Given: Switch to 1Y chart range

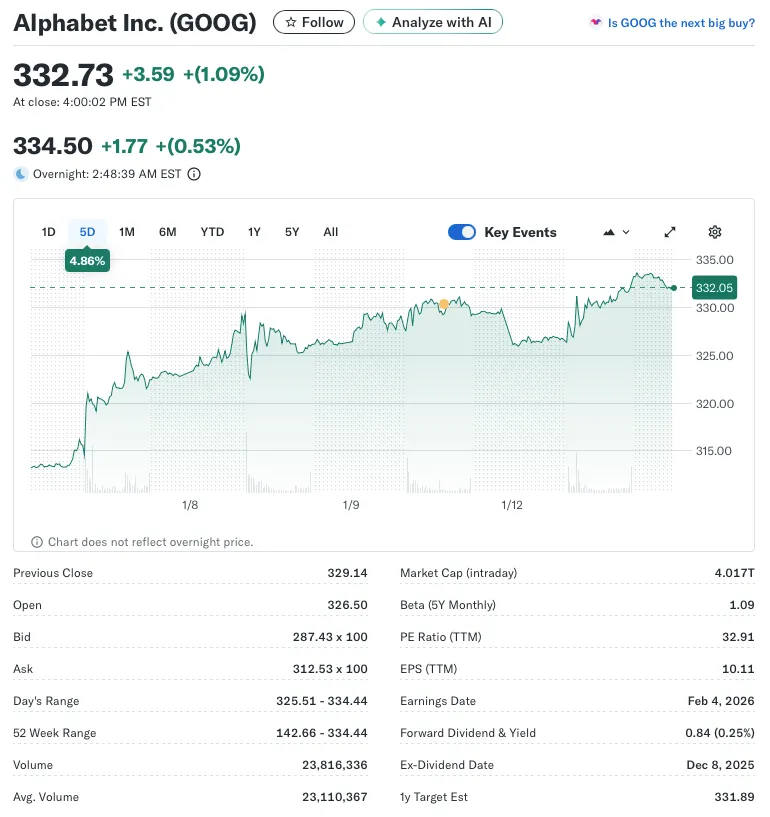Looking at the screenshot, I should point(254,232).
